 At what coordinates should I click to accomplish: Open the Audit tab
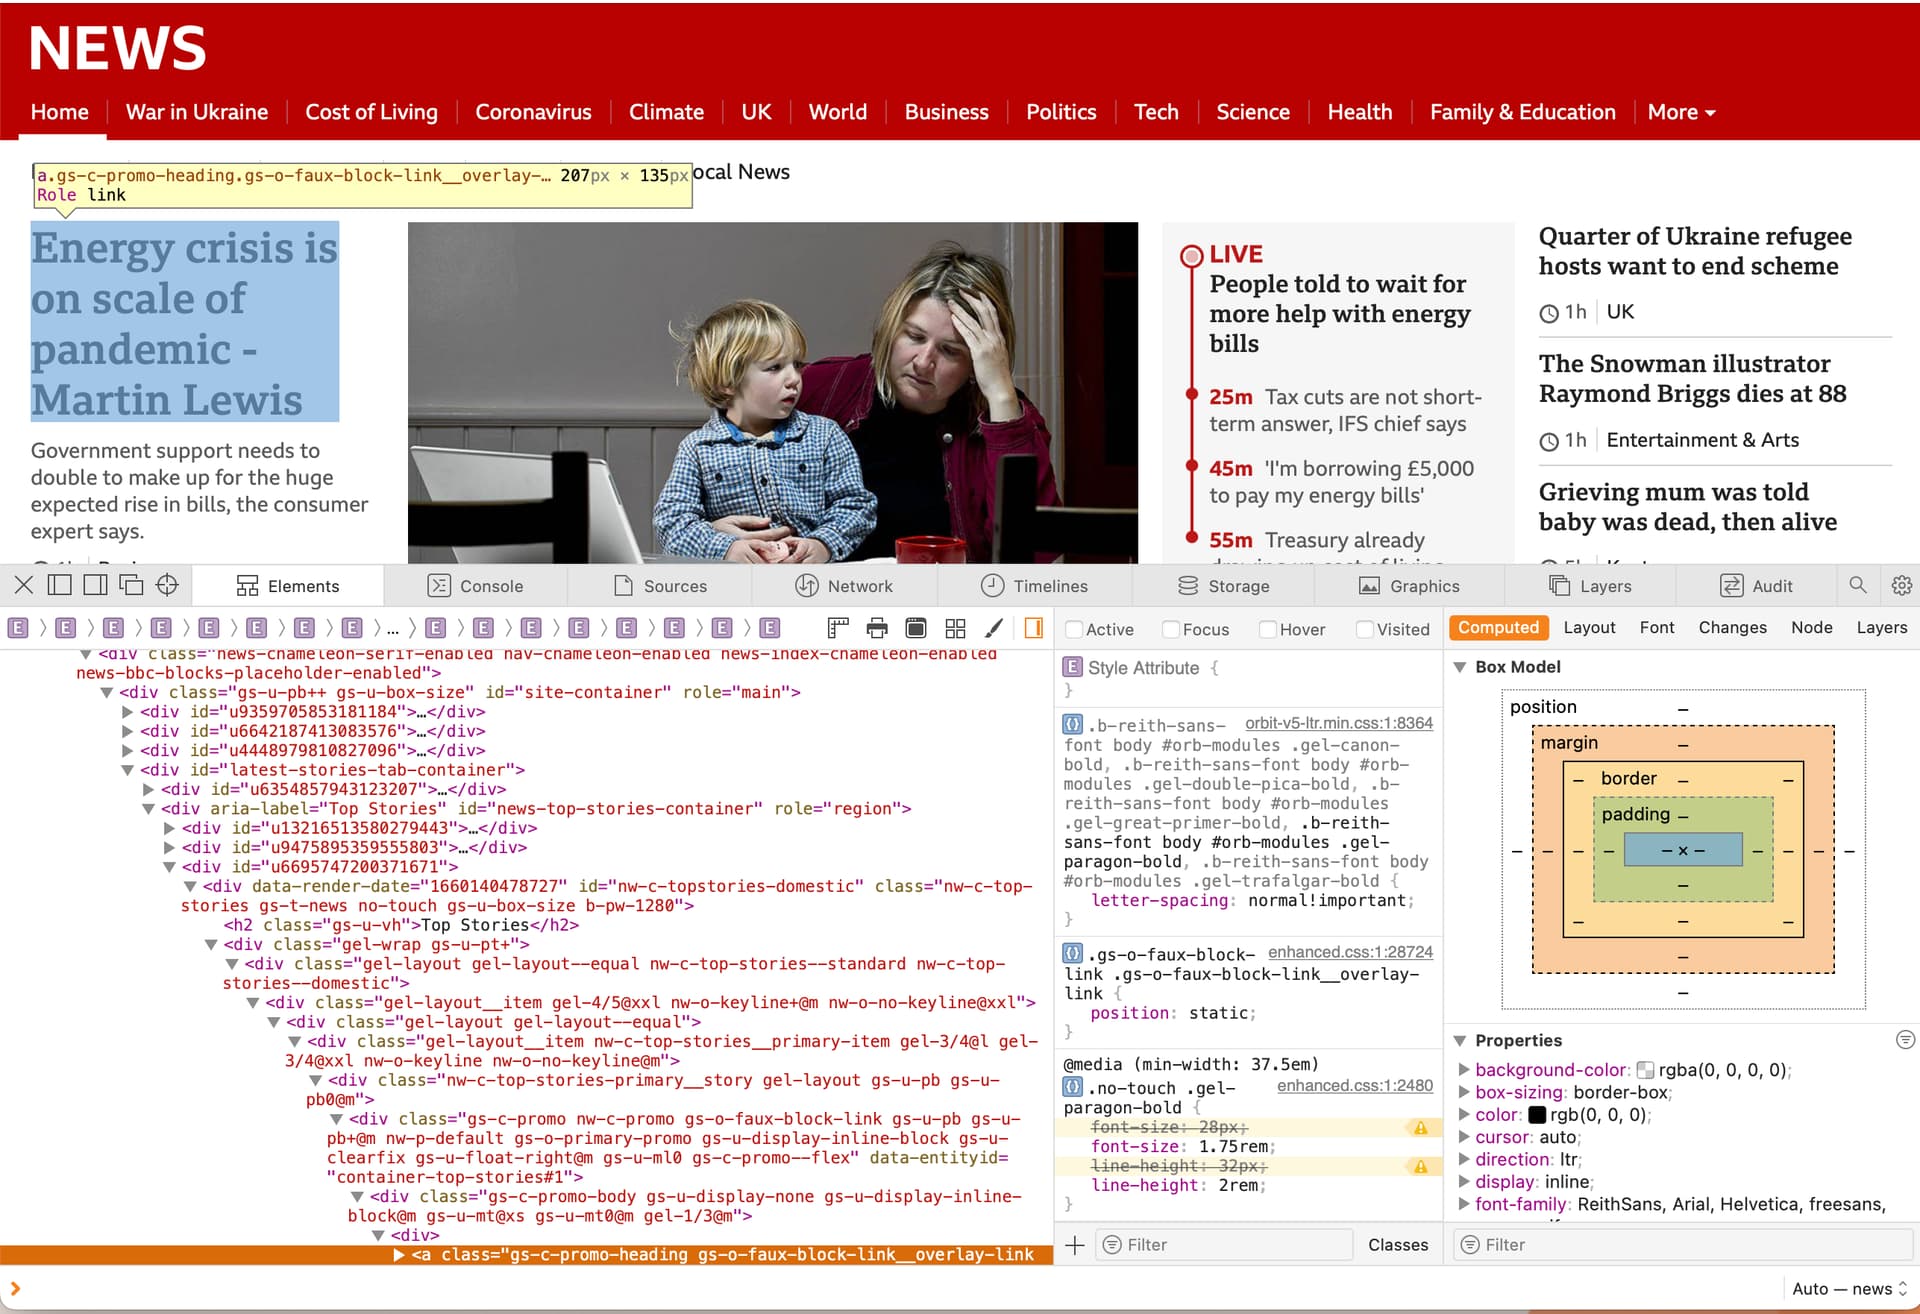pyautogui.click(x=1756, y=586)
